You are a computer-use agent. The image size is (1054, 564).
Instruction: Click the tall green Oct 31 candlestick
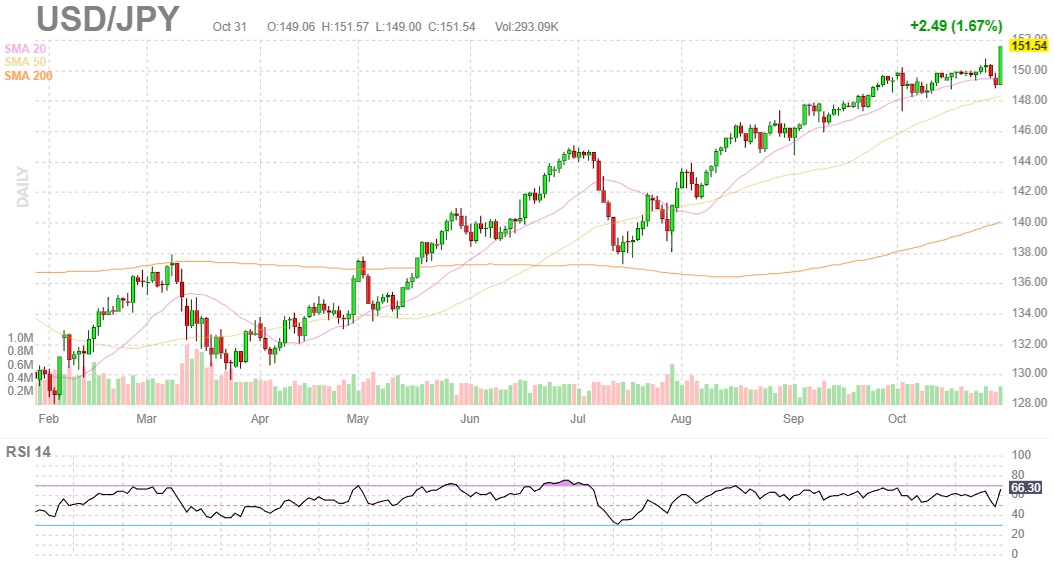point(1001,65)
